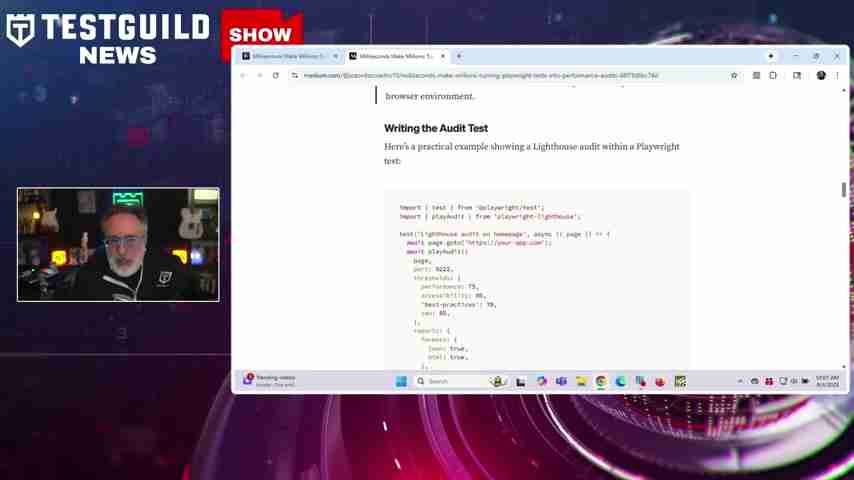Click the medium.com address bar
854x480 pixels.
pos(500,75)
